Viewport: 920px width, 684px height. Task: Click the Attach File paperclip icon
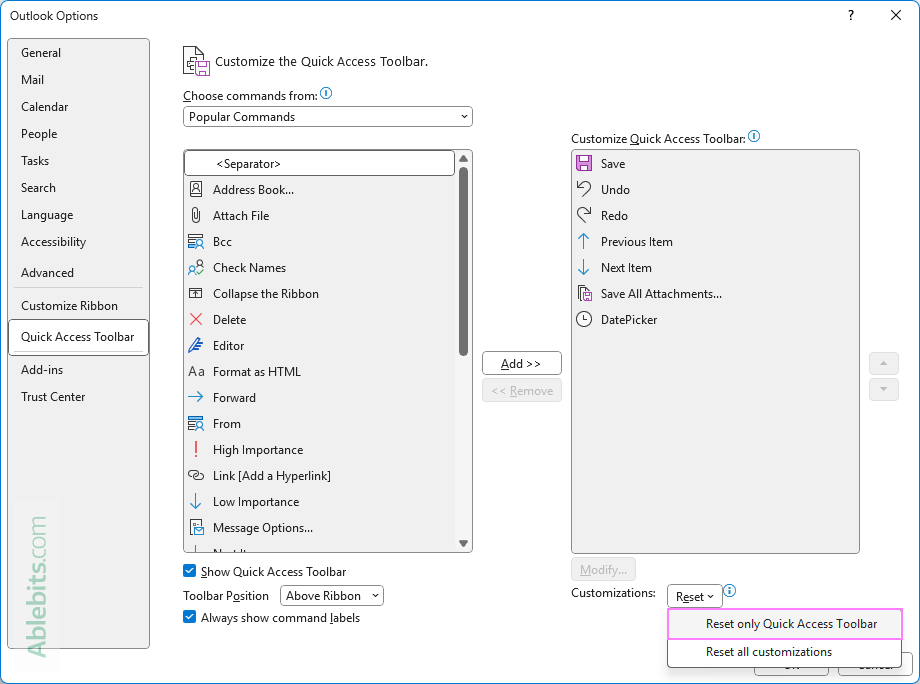pos(196,215)
